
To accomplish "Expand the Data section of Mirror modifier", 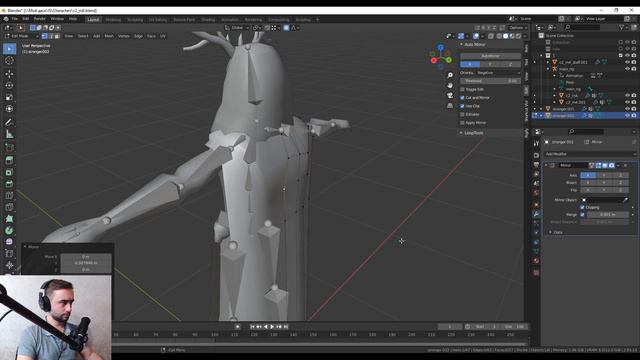I will (x=550, y=232).
